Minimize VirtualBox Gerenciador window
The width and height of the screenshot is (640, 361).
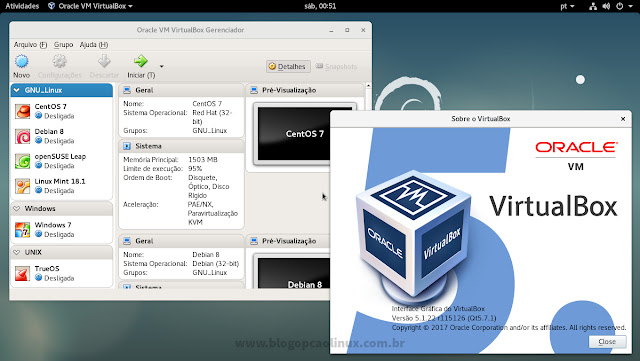pyautogui.click(x=331, y=31)
